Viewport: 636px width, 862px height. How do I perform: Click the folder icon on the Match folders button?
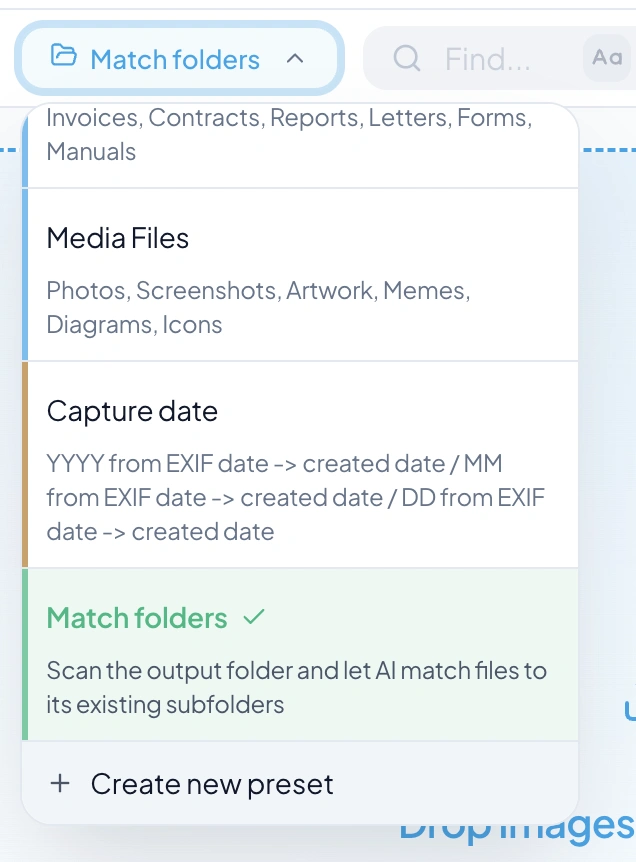[62, 58]
